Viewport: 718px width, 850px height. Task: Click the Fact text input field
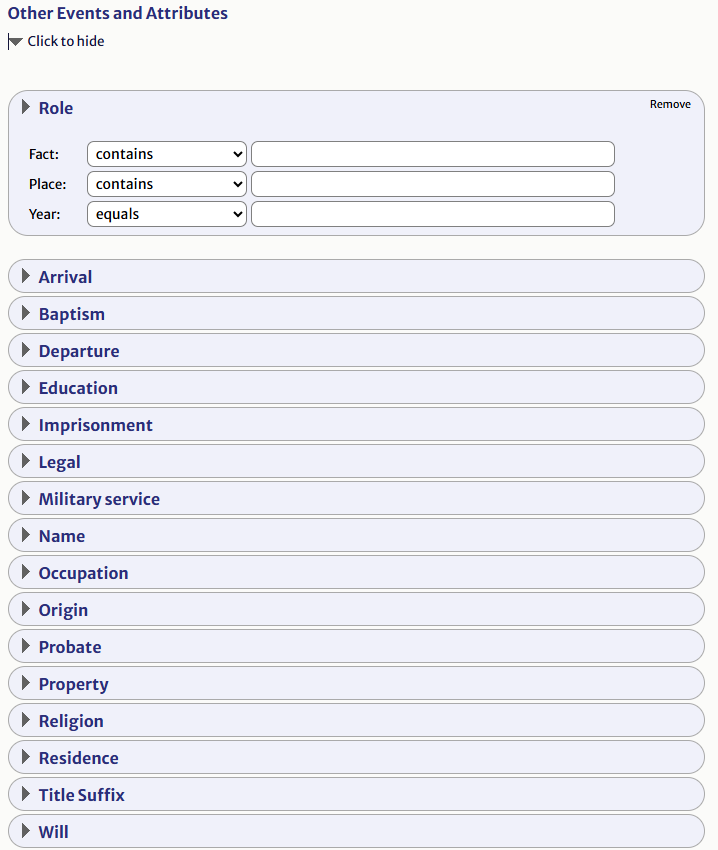(x=432, y=154)
